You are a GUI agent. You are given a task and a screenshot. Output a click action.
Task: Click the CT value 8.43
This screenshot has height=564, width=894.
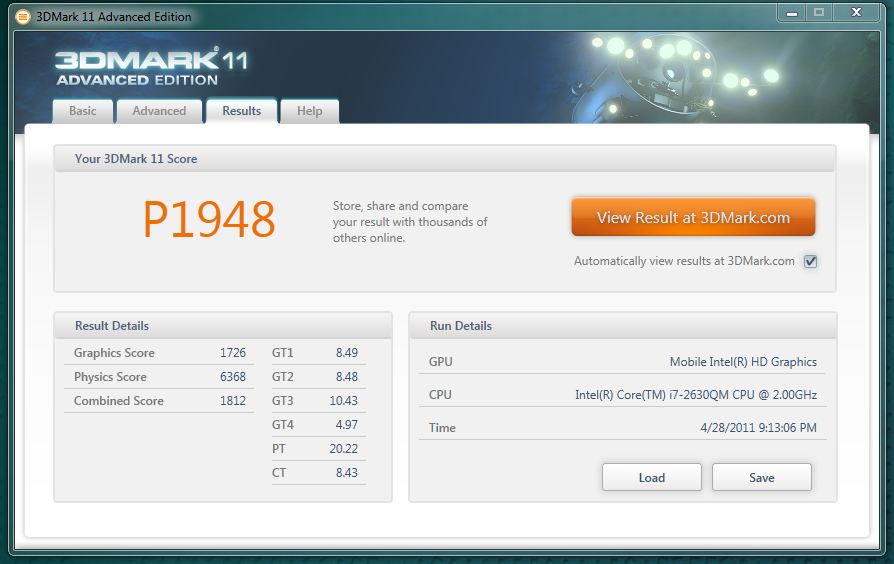(x=347, y=473)
